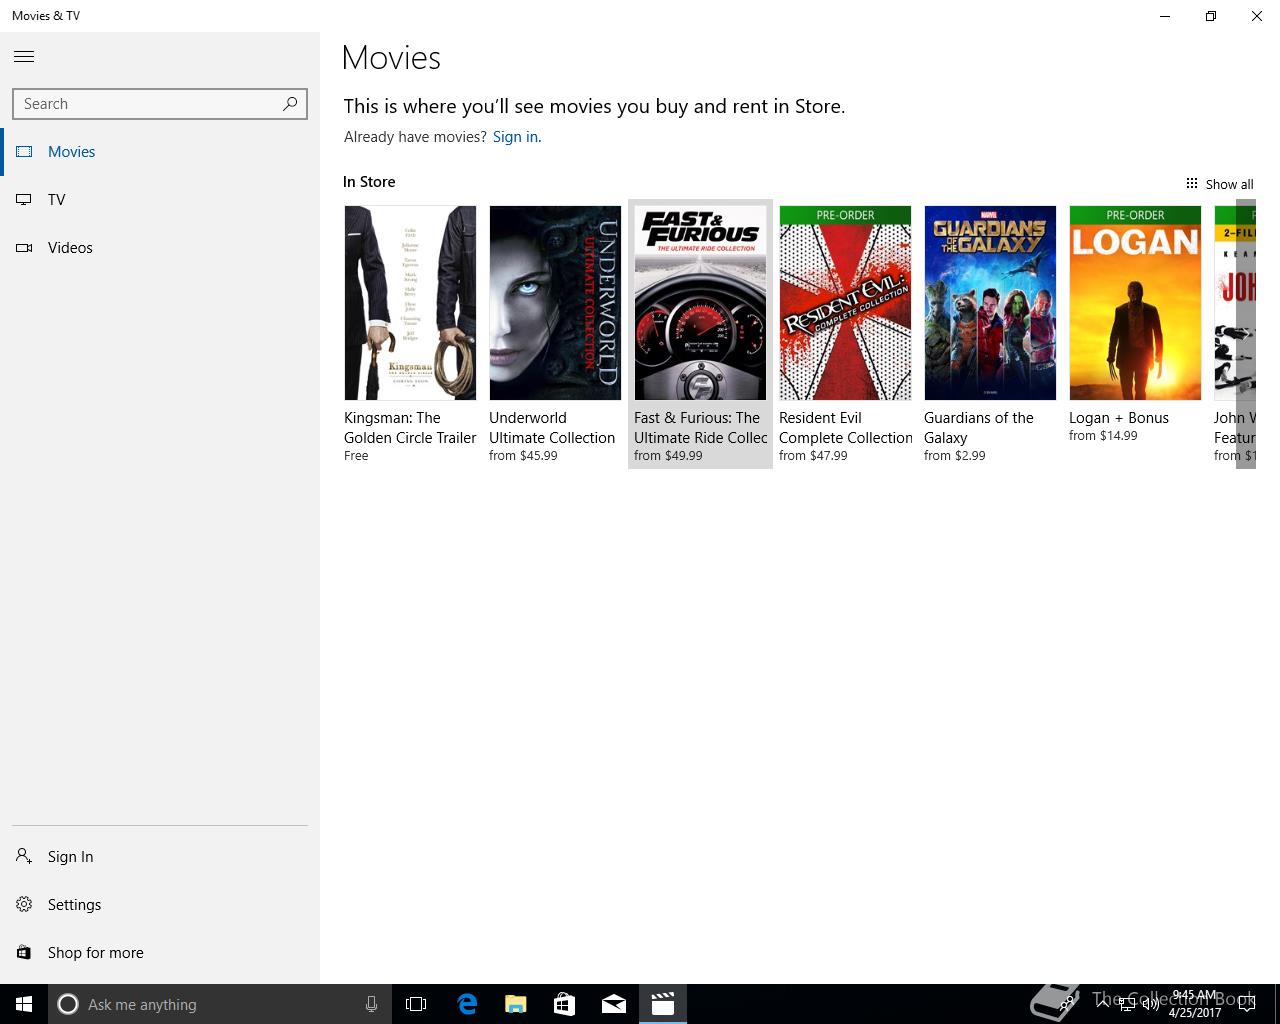Select the Videos camera icon in sidebar
Screen dimensions: 1280x1024
pos(24,248)
